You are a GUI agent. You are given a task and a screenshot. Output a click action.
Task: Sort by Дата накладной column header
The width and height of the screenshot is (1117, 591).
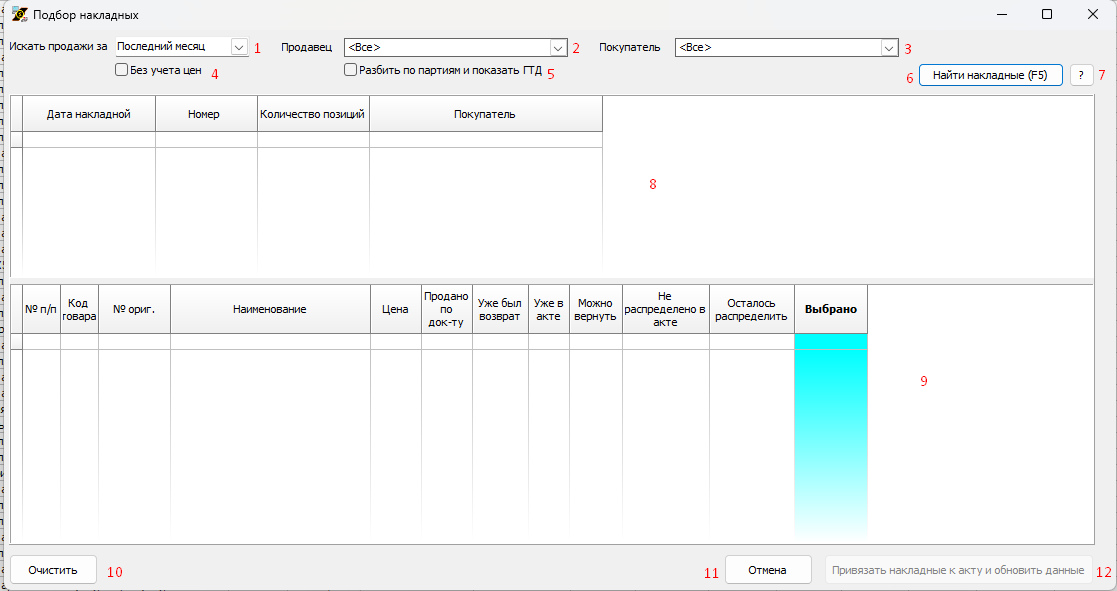tap(89, 114)
